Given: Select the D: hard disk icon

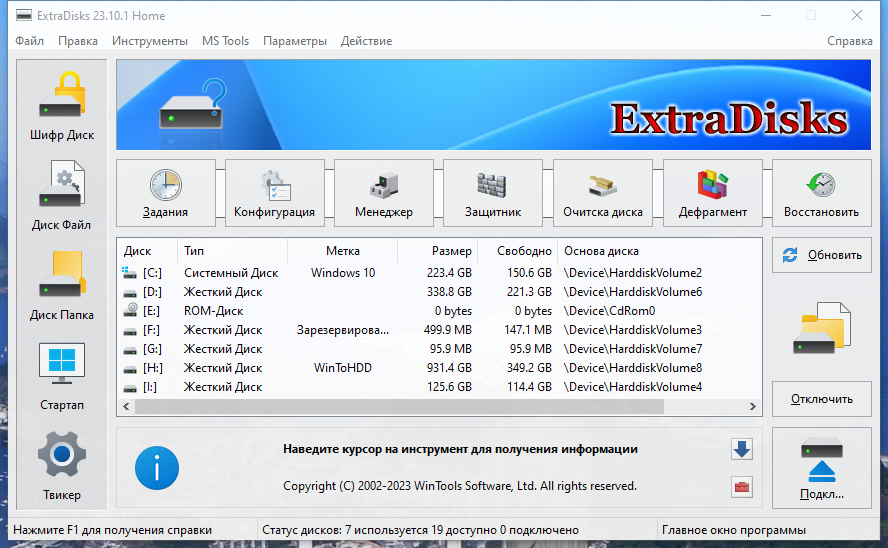Looking at the screenshot, I should [130, 292].
